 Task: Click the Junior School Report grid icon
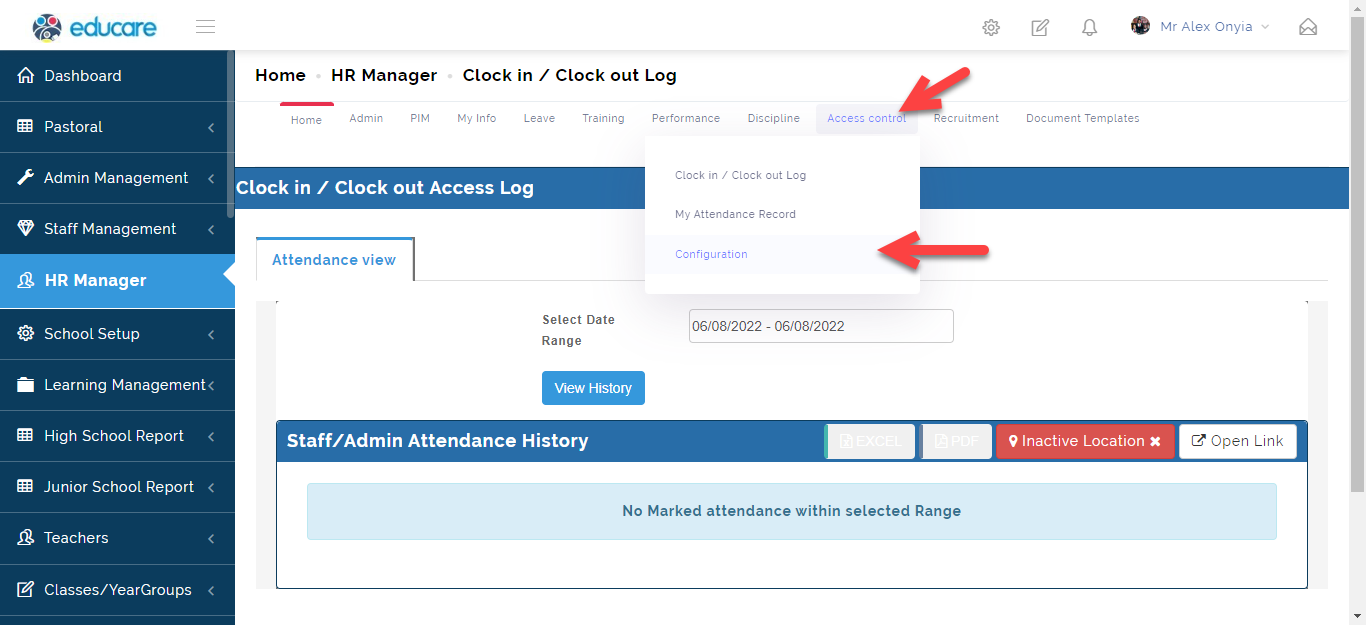(26, 486)
